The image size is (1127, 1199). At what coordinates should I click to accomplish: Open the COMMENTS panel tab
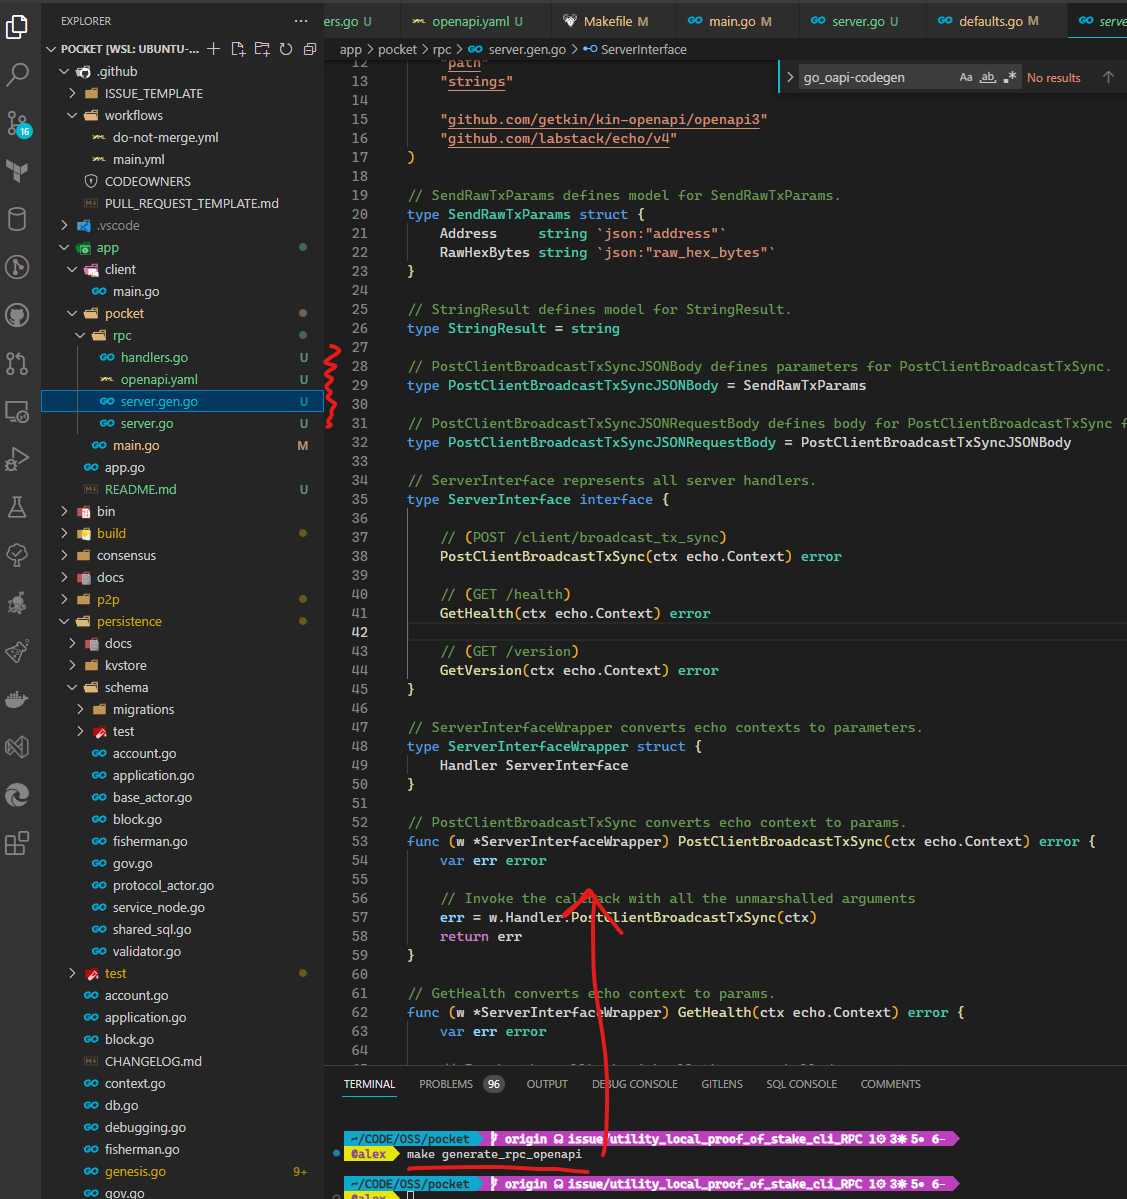pos(890,1084)
